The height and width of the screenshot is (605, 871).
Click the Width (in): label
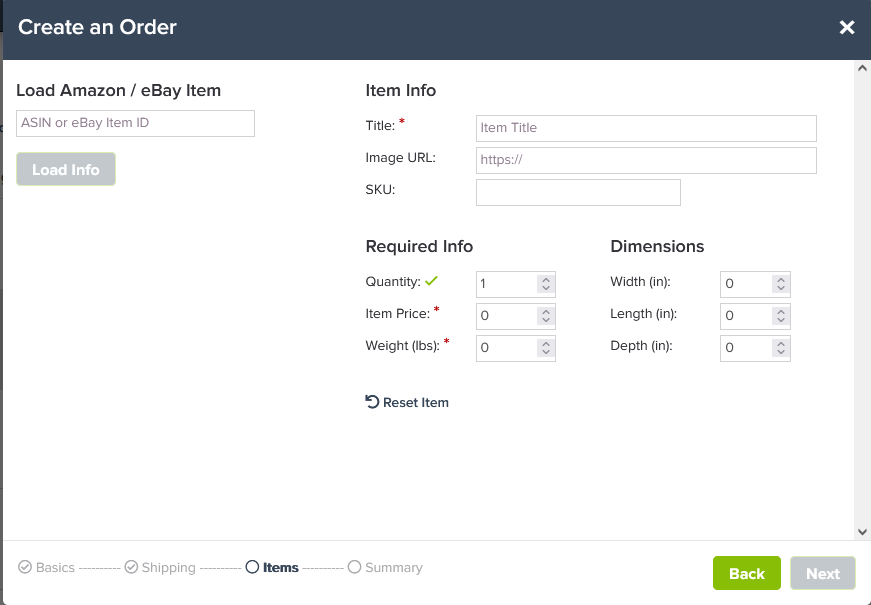(x=640, y=282)
